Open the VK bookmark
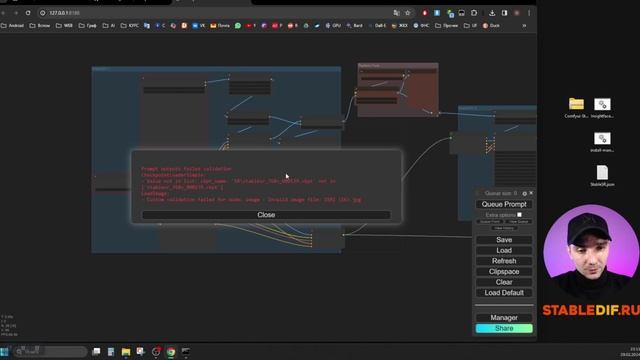The height and width of the screenshot is (360, 640). (199, 25)
